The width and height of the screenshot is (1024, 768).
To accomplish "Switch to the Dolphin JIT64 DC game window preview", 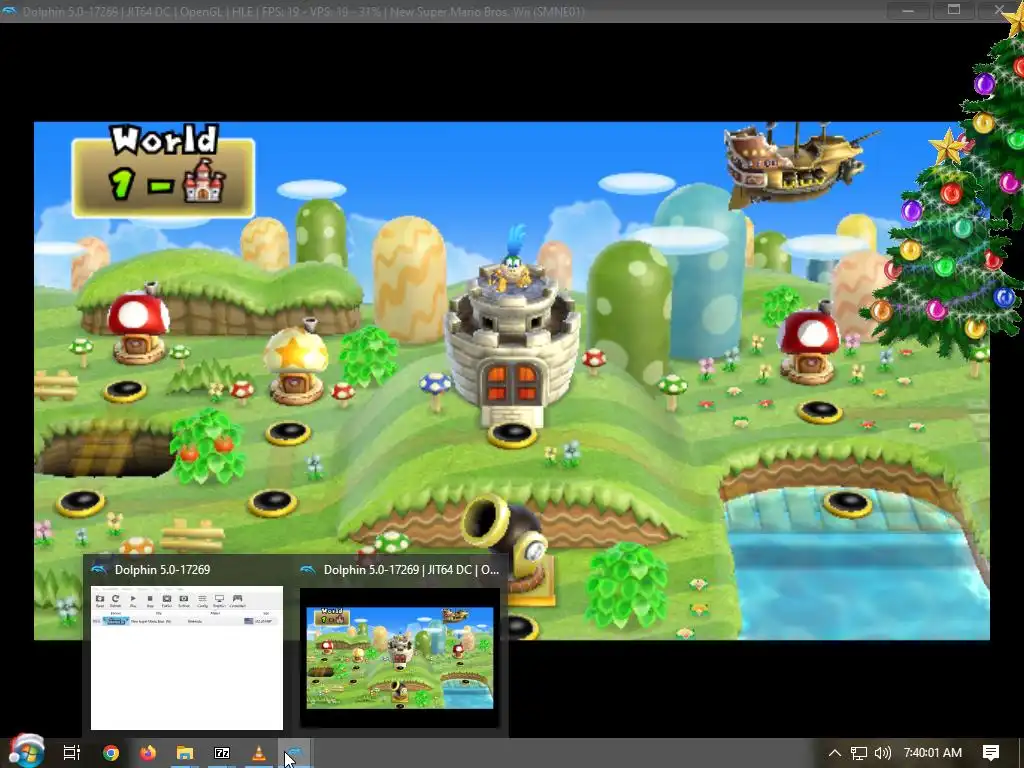I will [x=400, y=657].
